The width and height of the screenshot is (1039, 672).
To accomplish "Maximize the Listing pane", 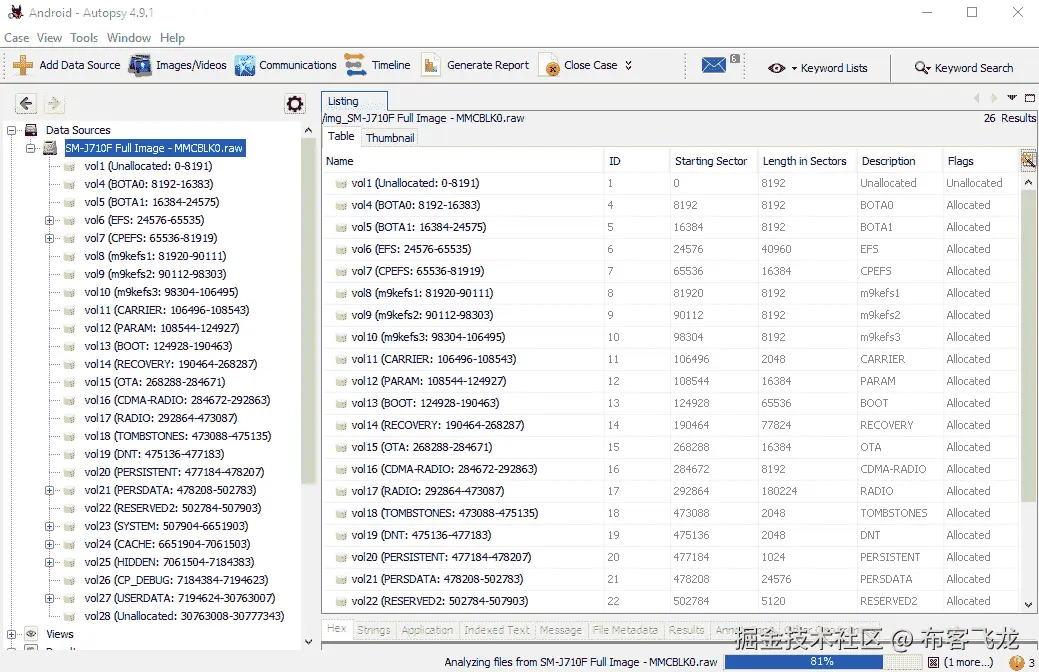I will 1029,98.
